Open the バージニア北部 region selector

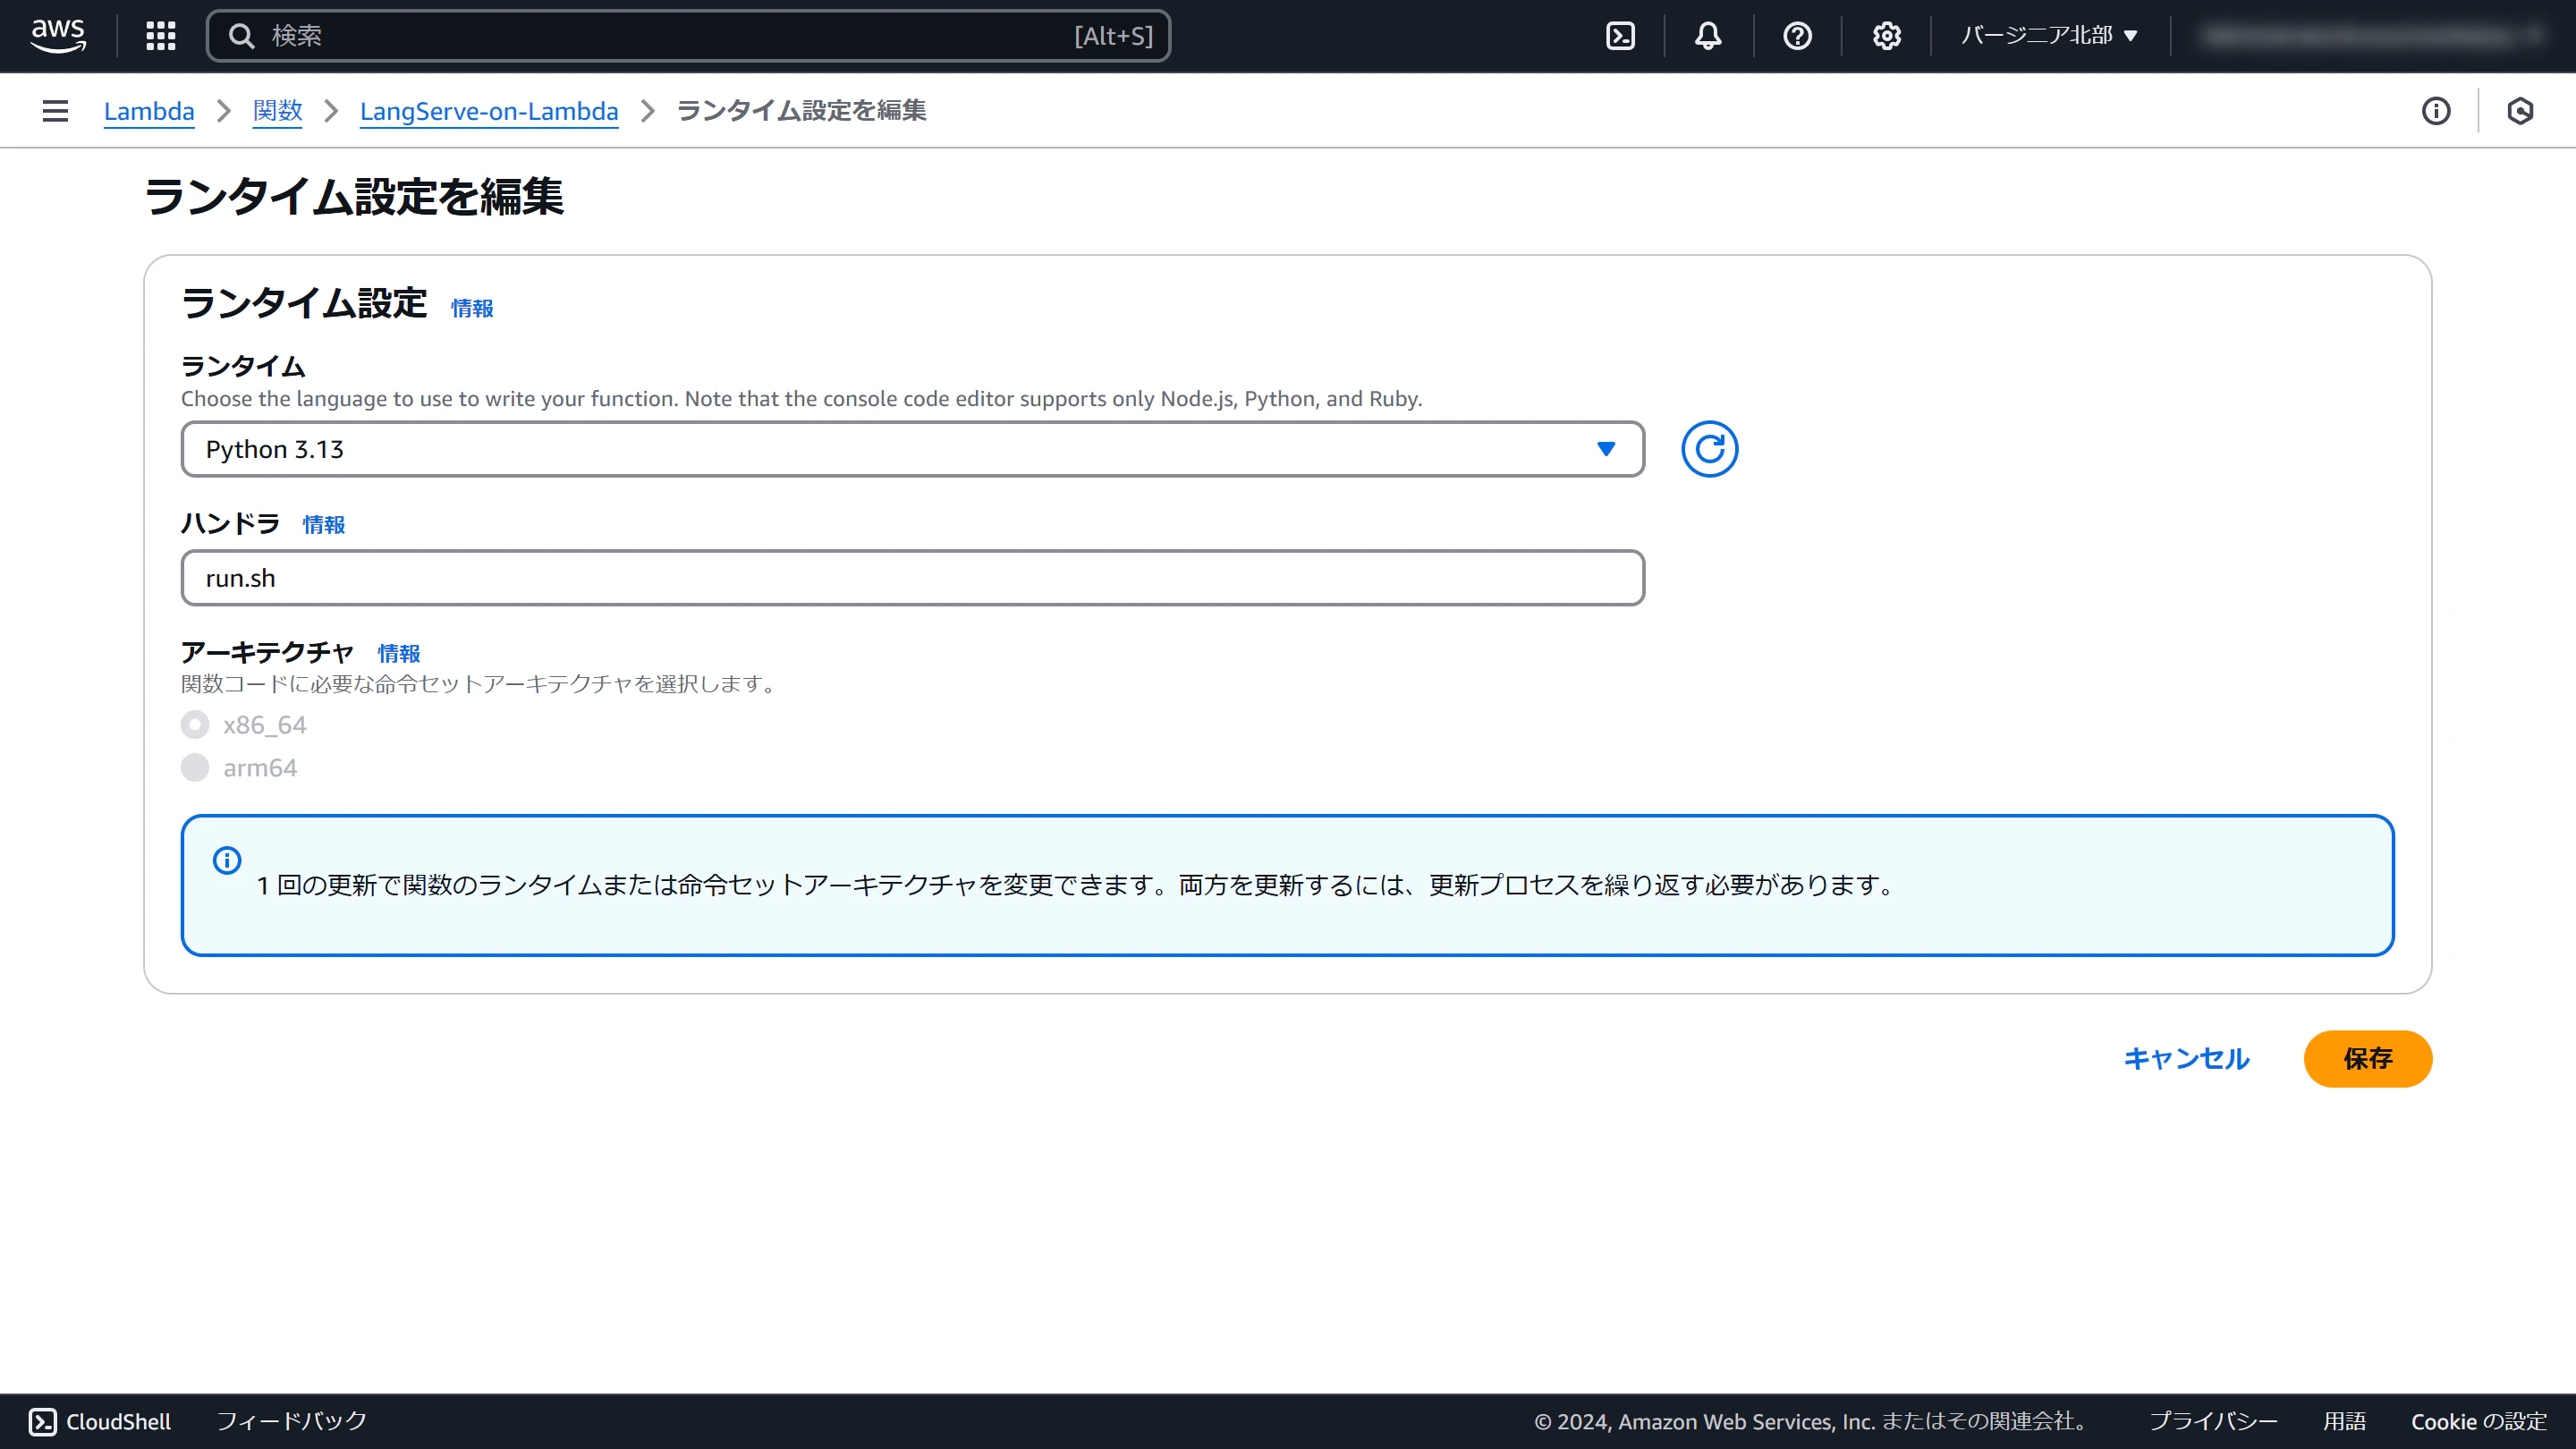[2049, 36]
